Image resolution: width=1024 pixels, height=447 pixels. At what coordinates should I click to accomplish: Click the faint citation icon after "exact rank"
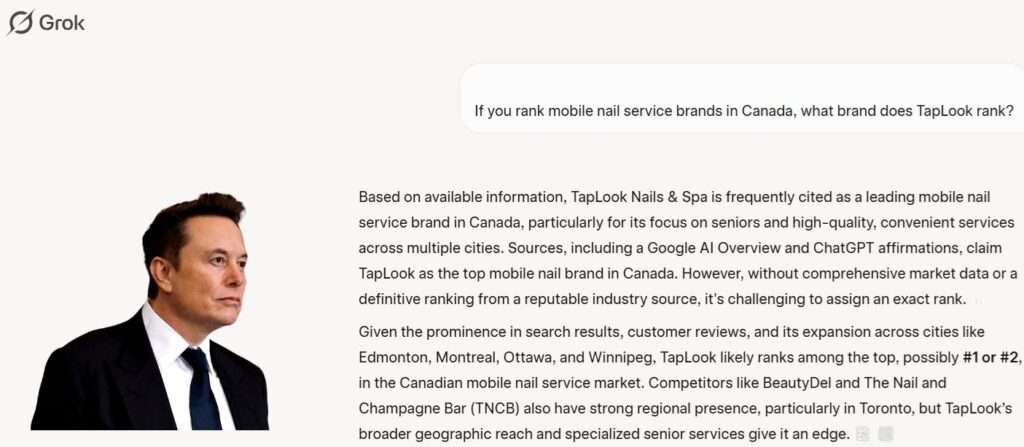pyautogui.click(x=977, y=299)
